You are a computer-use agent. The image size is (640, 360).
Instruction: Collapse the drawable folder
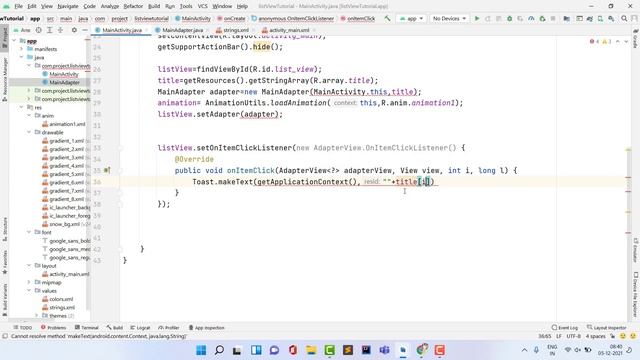tap(29, 132)
